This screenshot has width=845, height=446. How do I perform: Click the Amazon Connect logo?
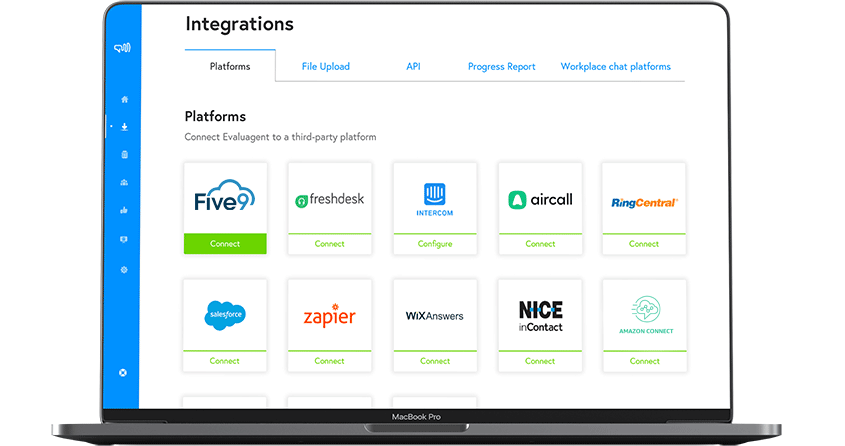646,315
